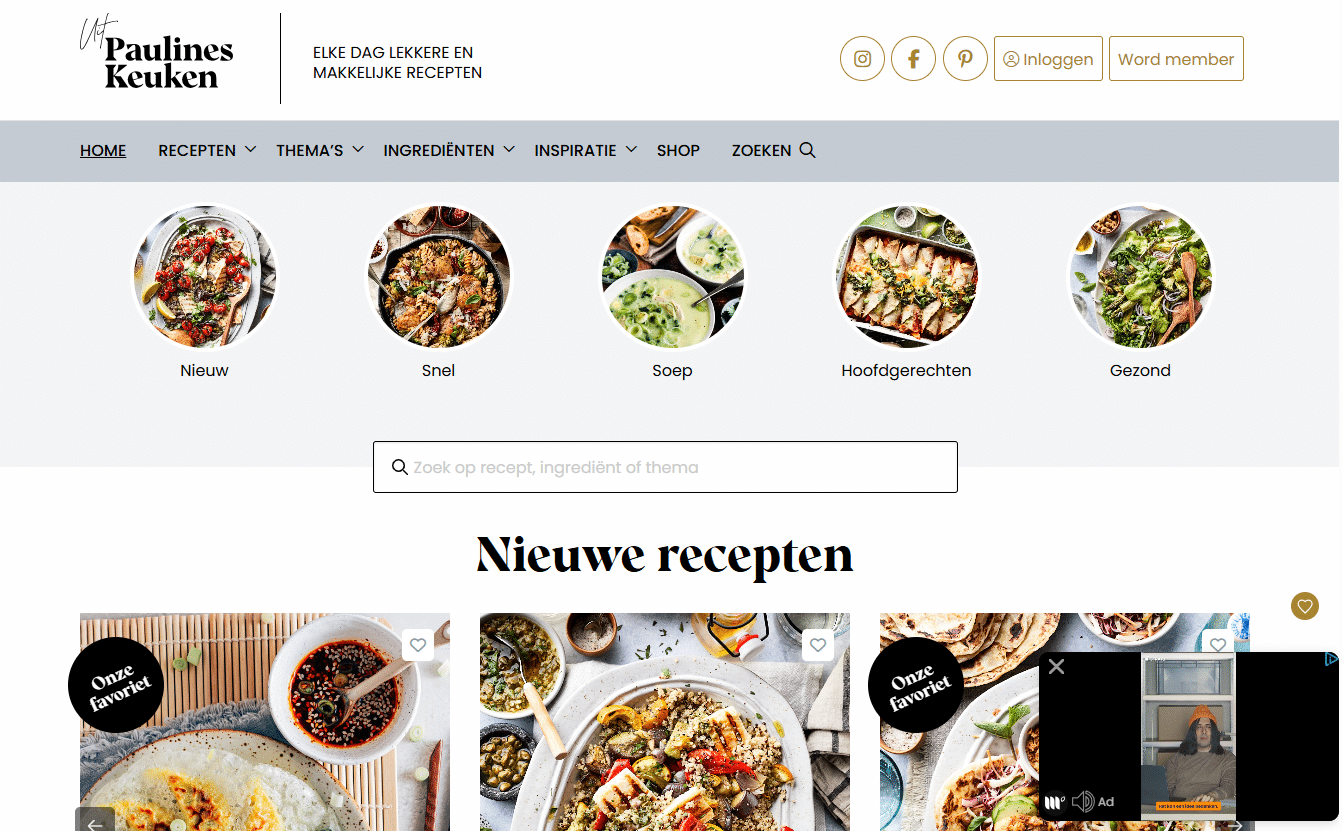
Task: Click the Word member button
Action: click(1176, 59)
